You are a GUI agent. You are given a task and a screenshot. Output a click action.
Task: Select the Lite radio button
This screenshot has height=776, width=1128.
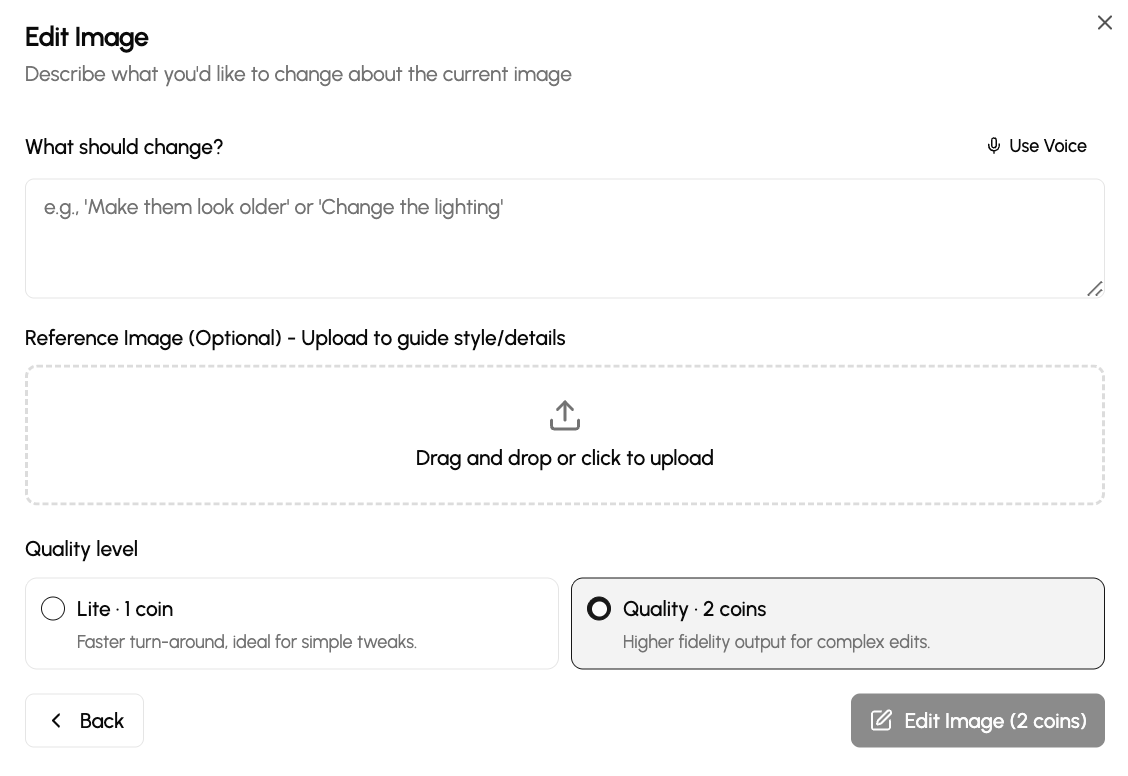coord(53,609)
